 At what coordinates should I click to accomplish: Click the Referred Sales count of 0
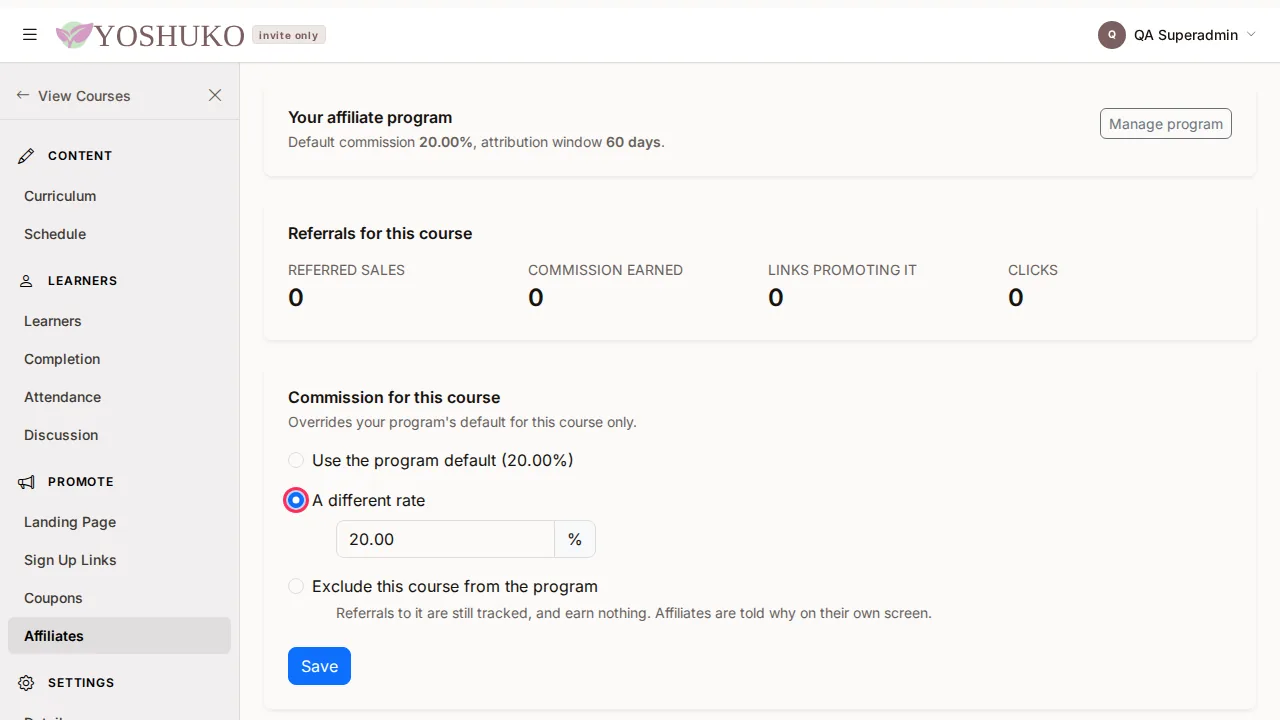[296, 298]
